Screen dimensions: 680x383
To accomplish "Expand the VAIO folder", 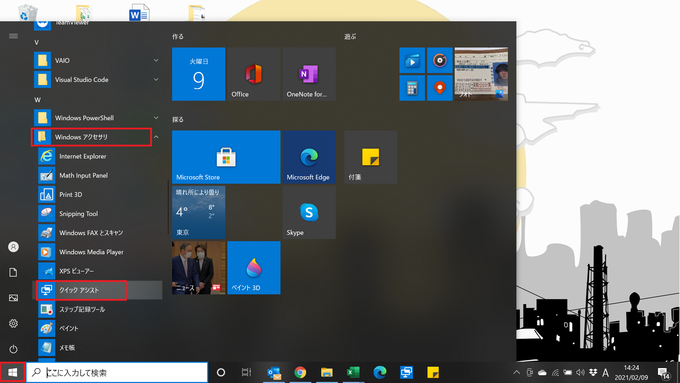I will pyautogui.click(x=98, y=60).
